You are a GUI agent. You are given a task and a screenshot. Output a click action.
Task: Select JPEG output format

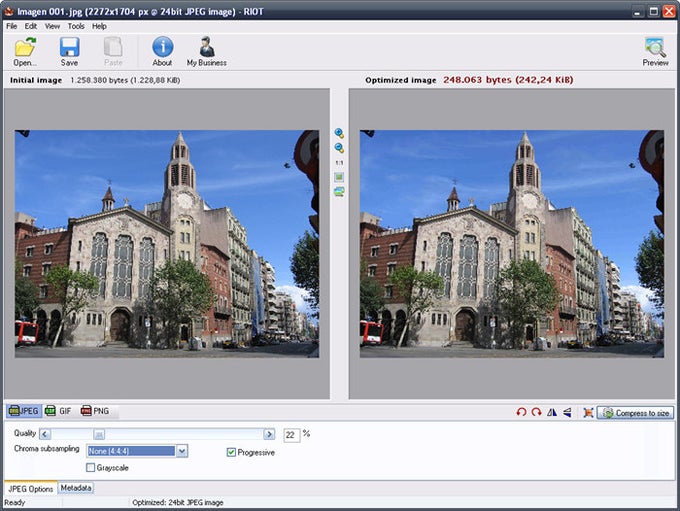[x=24, y=411]
